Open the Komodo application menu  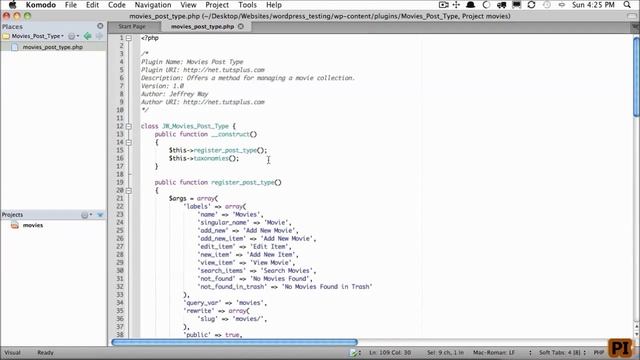coord(41,5)
